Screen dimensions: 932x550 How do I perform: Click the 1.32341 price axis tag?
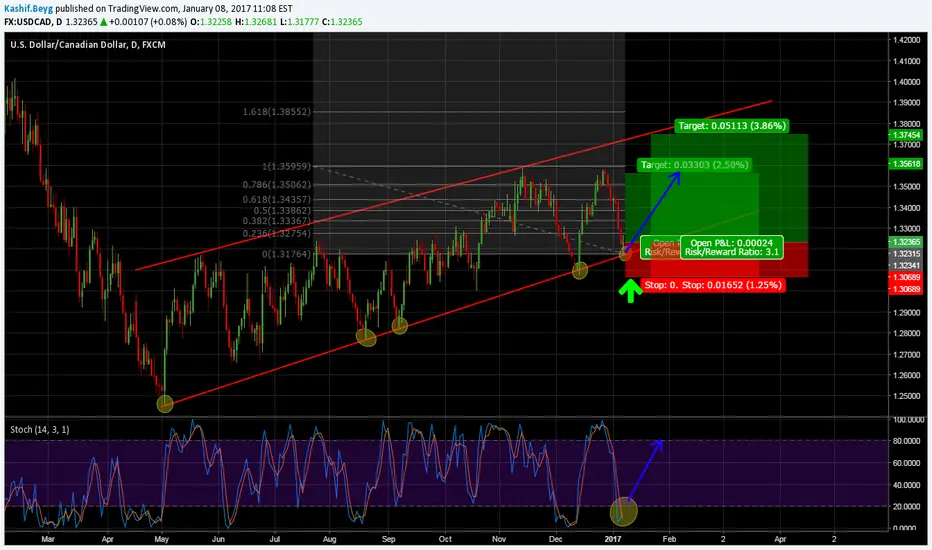[x=905, y=265]
